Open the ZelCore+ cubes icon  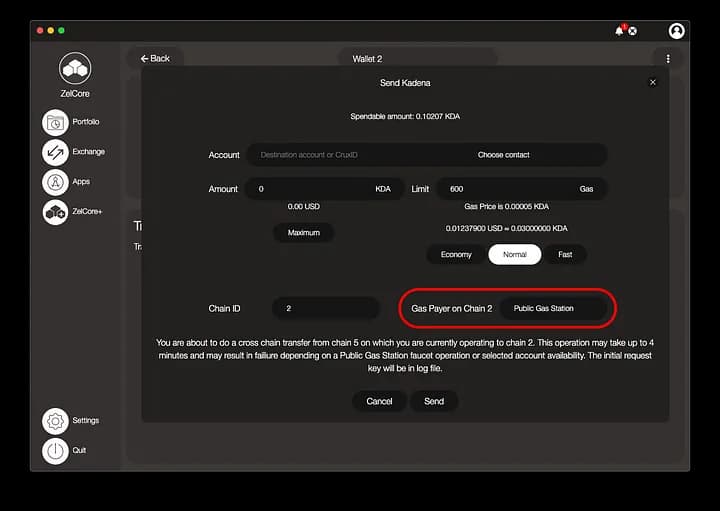55,212
